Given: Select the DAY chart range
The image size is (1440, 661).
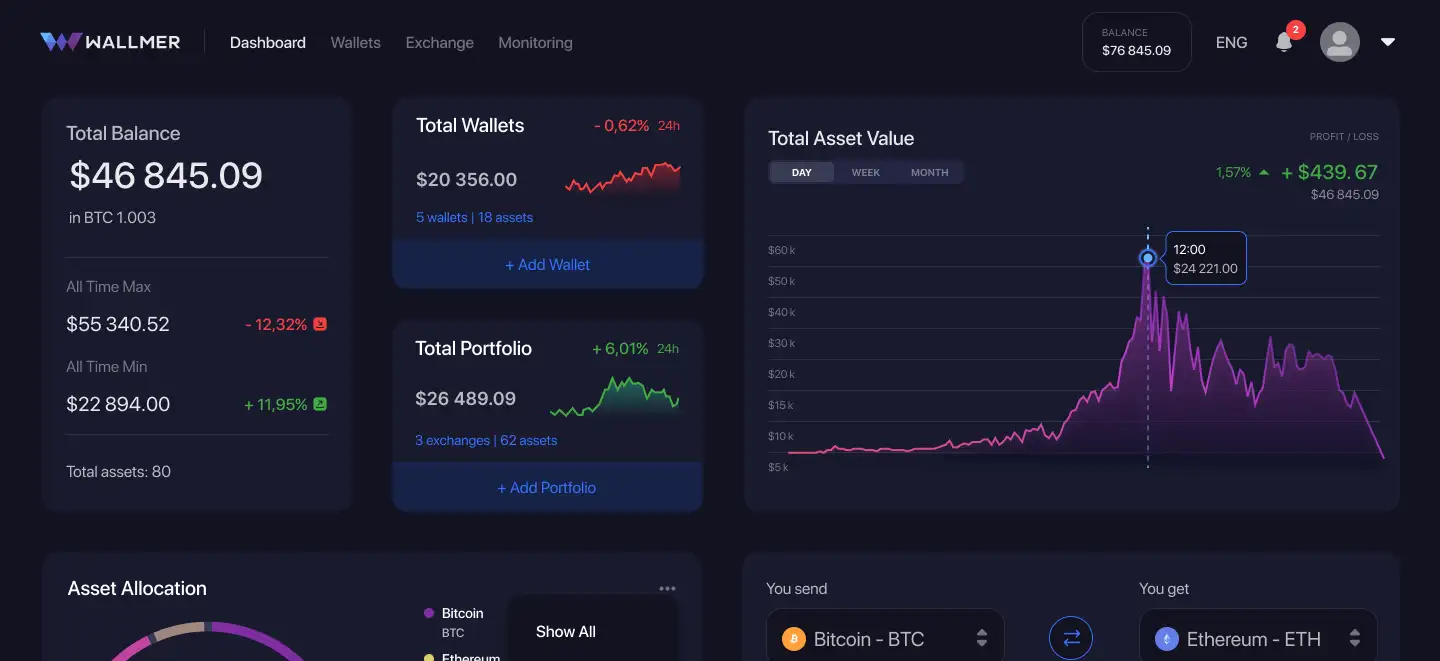Looking at the screenshot, I should [x=802, y=172].
